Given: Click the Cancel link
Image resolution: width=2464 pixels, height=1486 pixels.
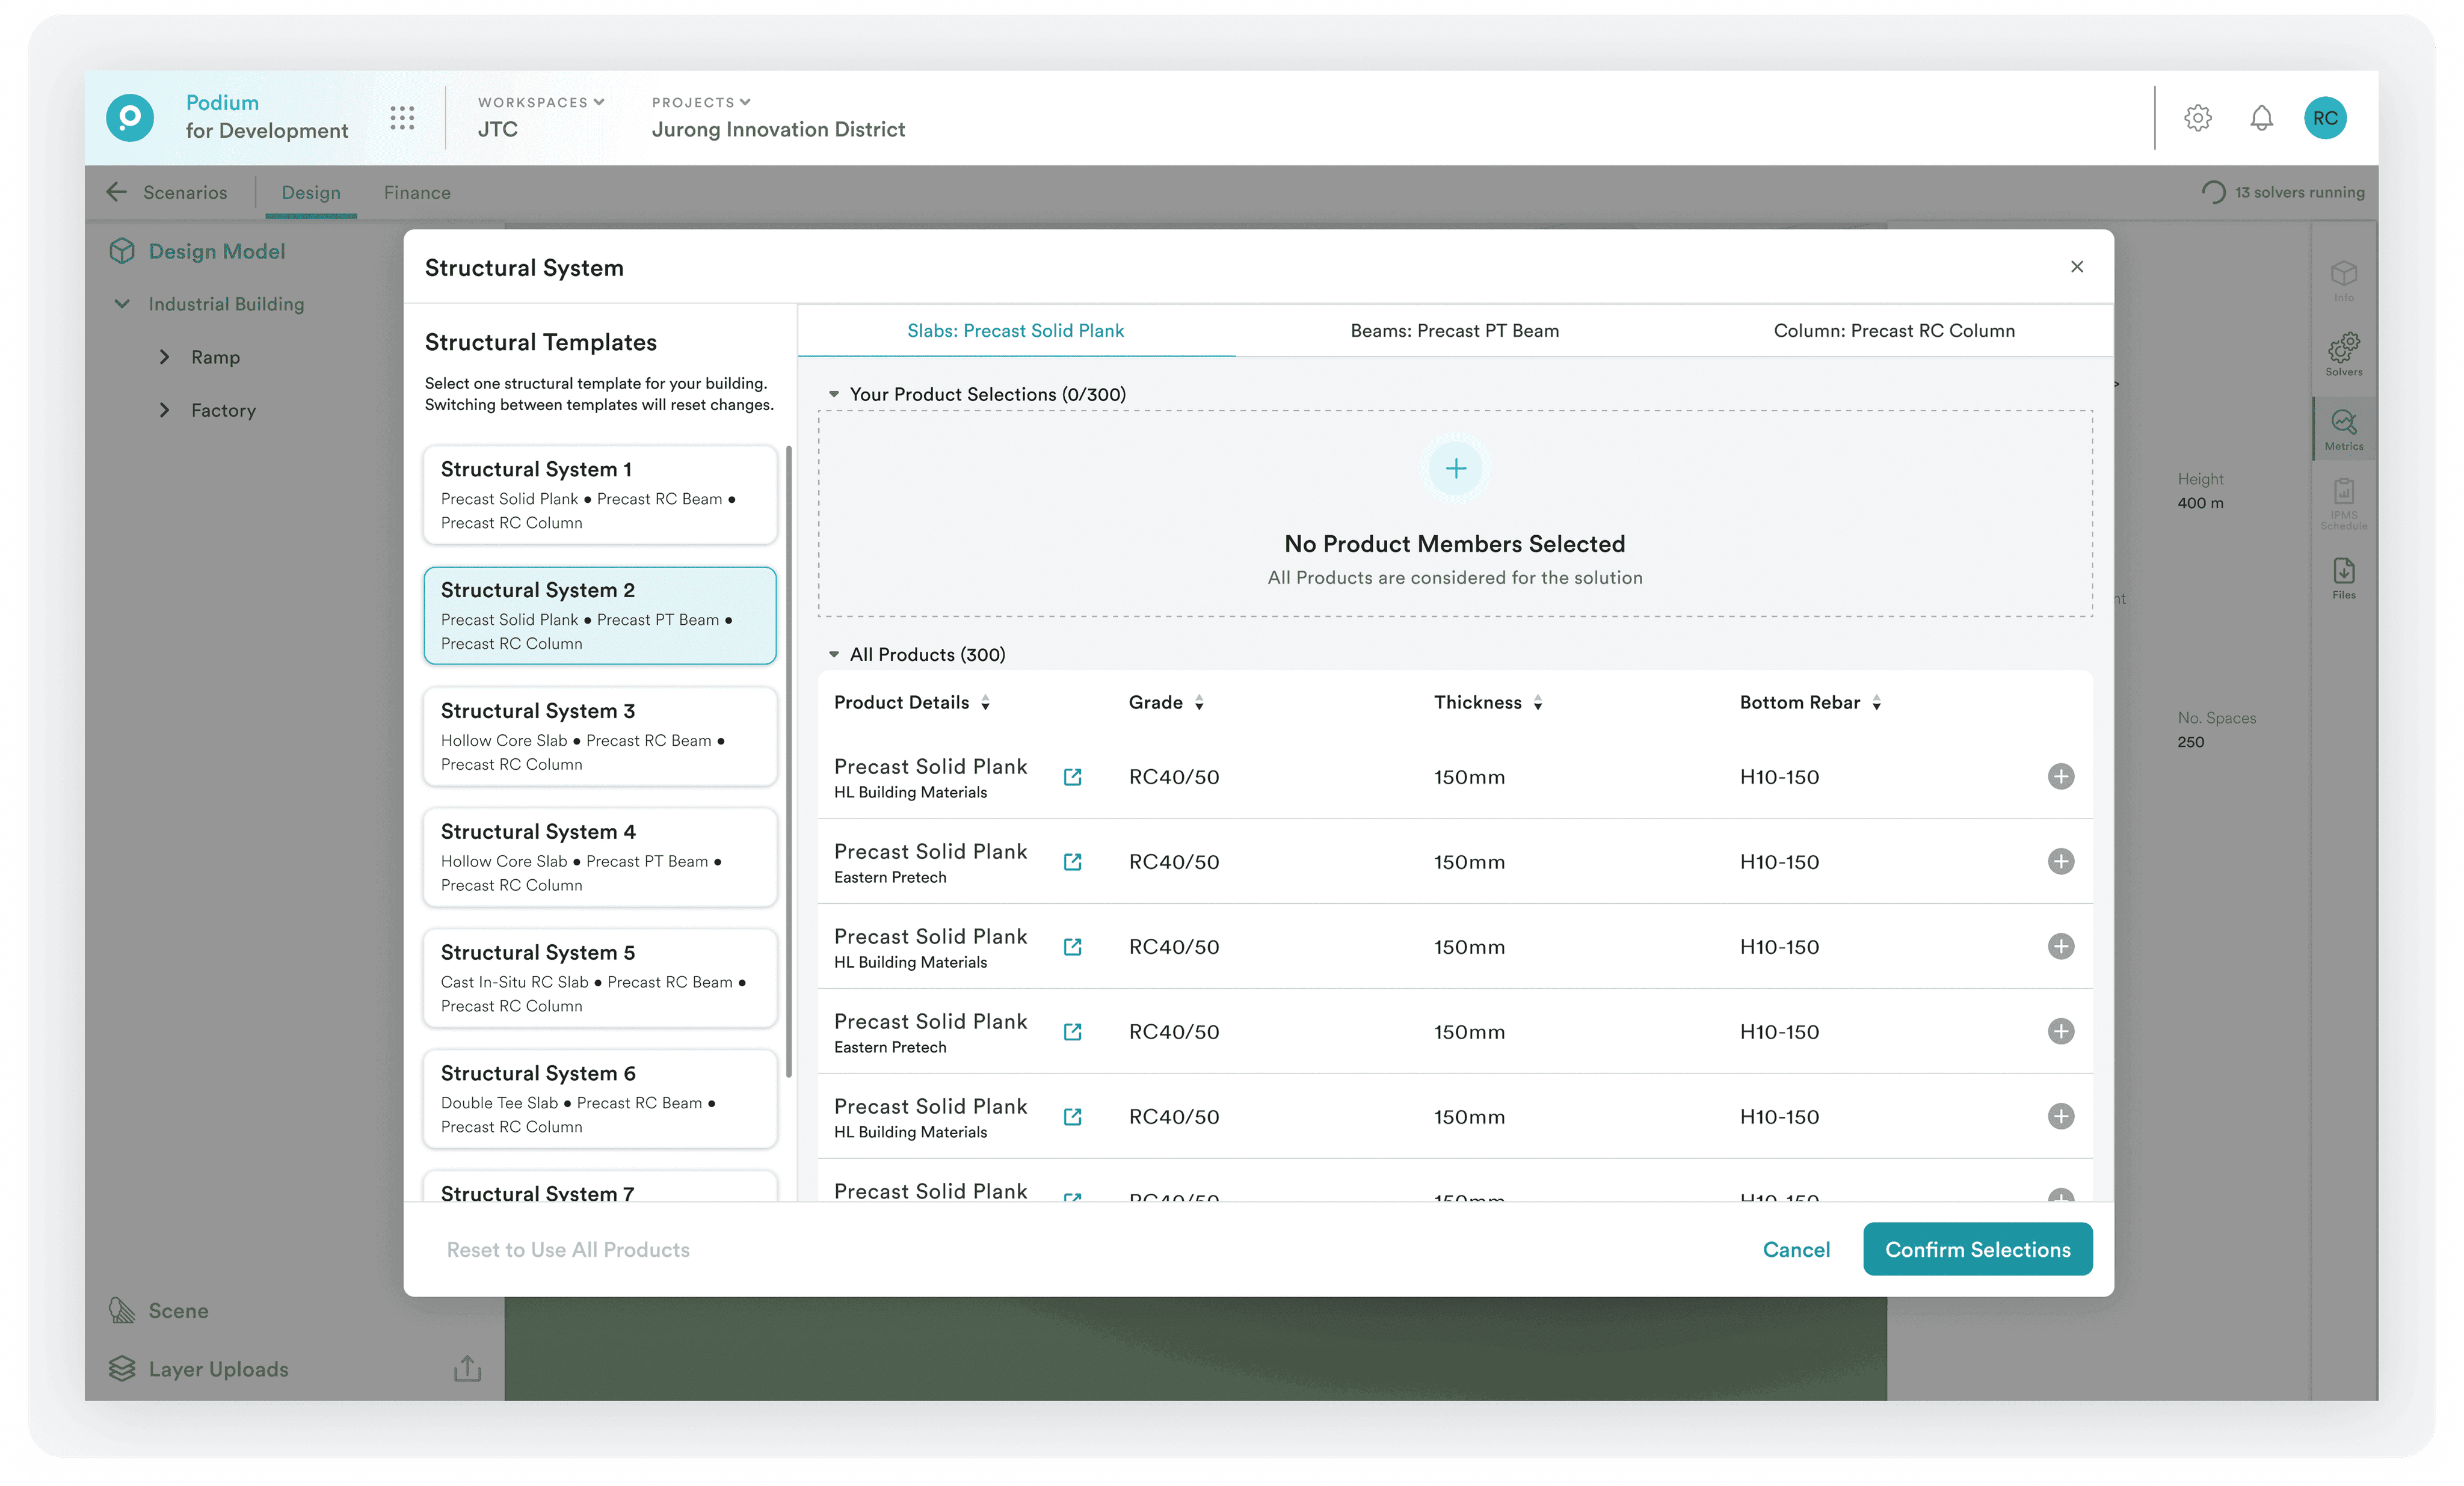Looking at the screenshot, I should (x=1796, y=1249).
